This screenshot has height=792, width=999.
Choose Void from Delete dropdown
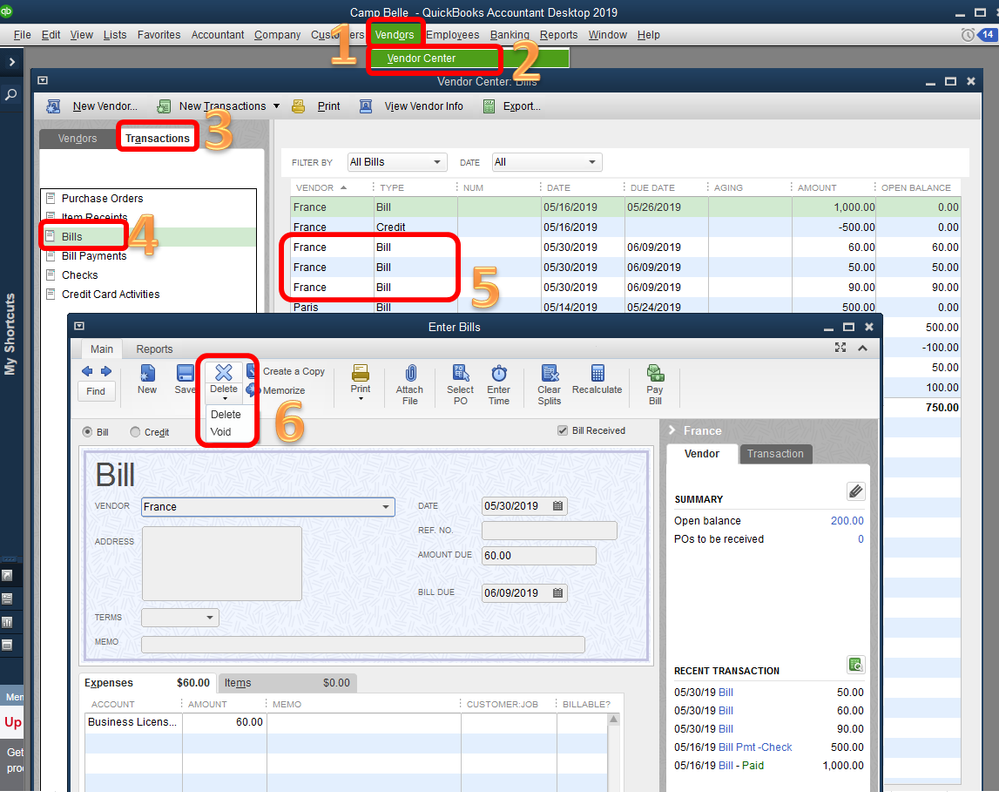pos(220,432)
